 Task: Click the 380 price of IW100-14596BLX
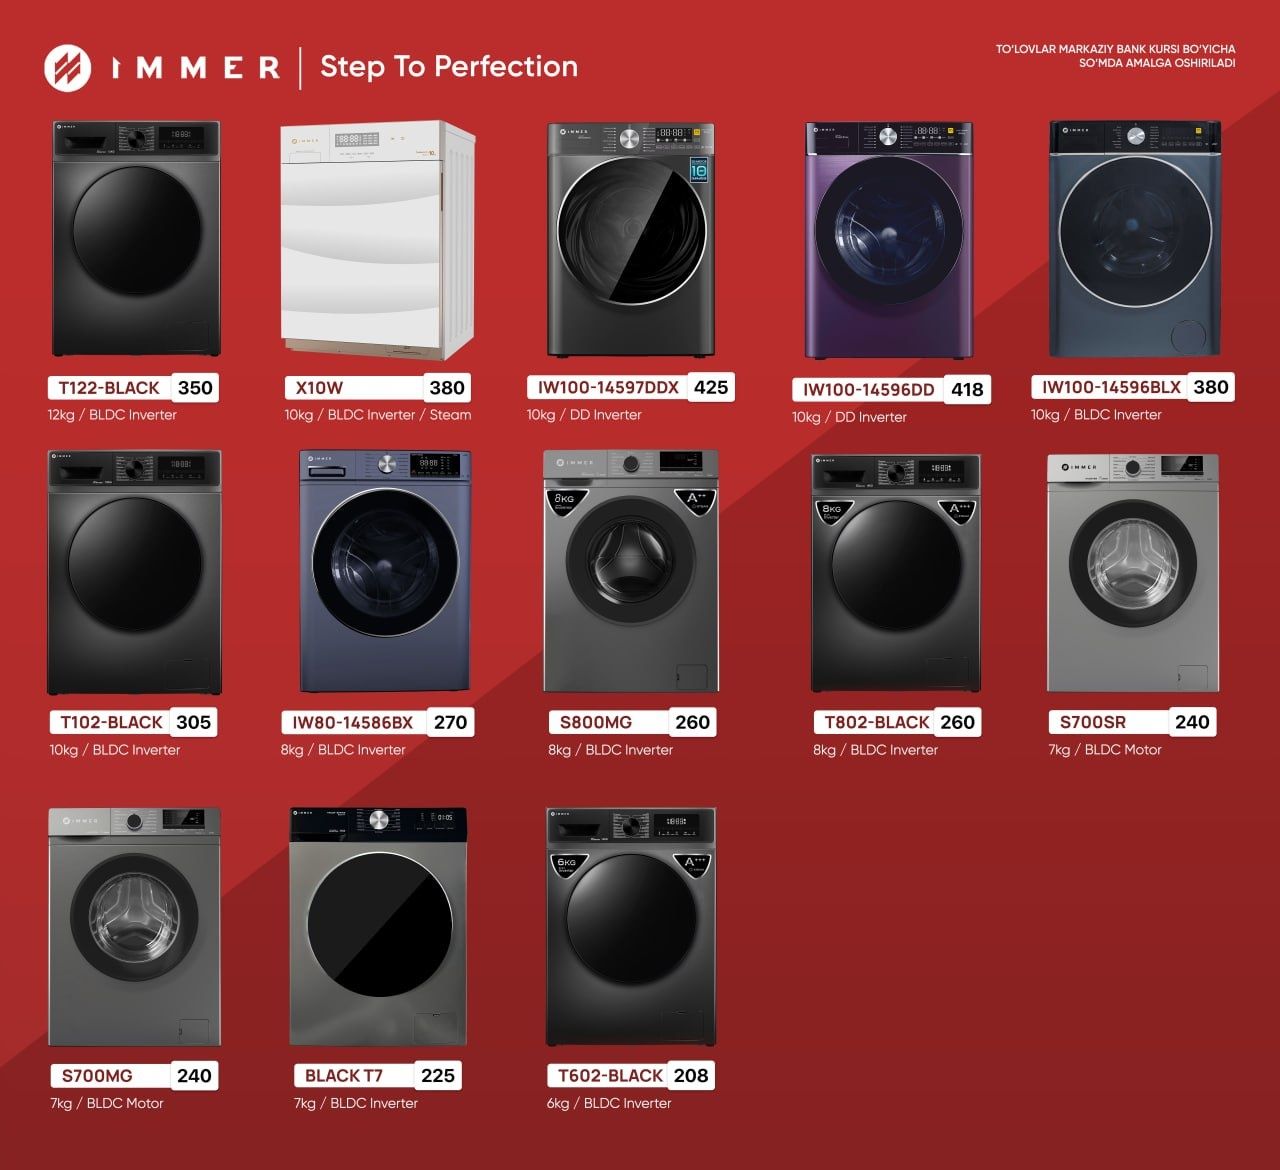(x=1211, y=387)
